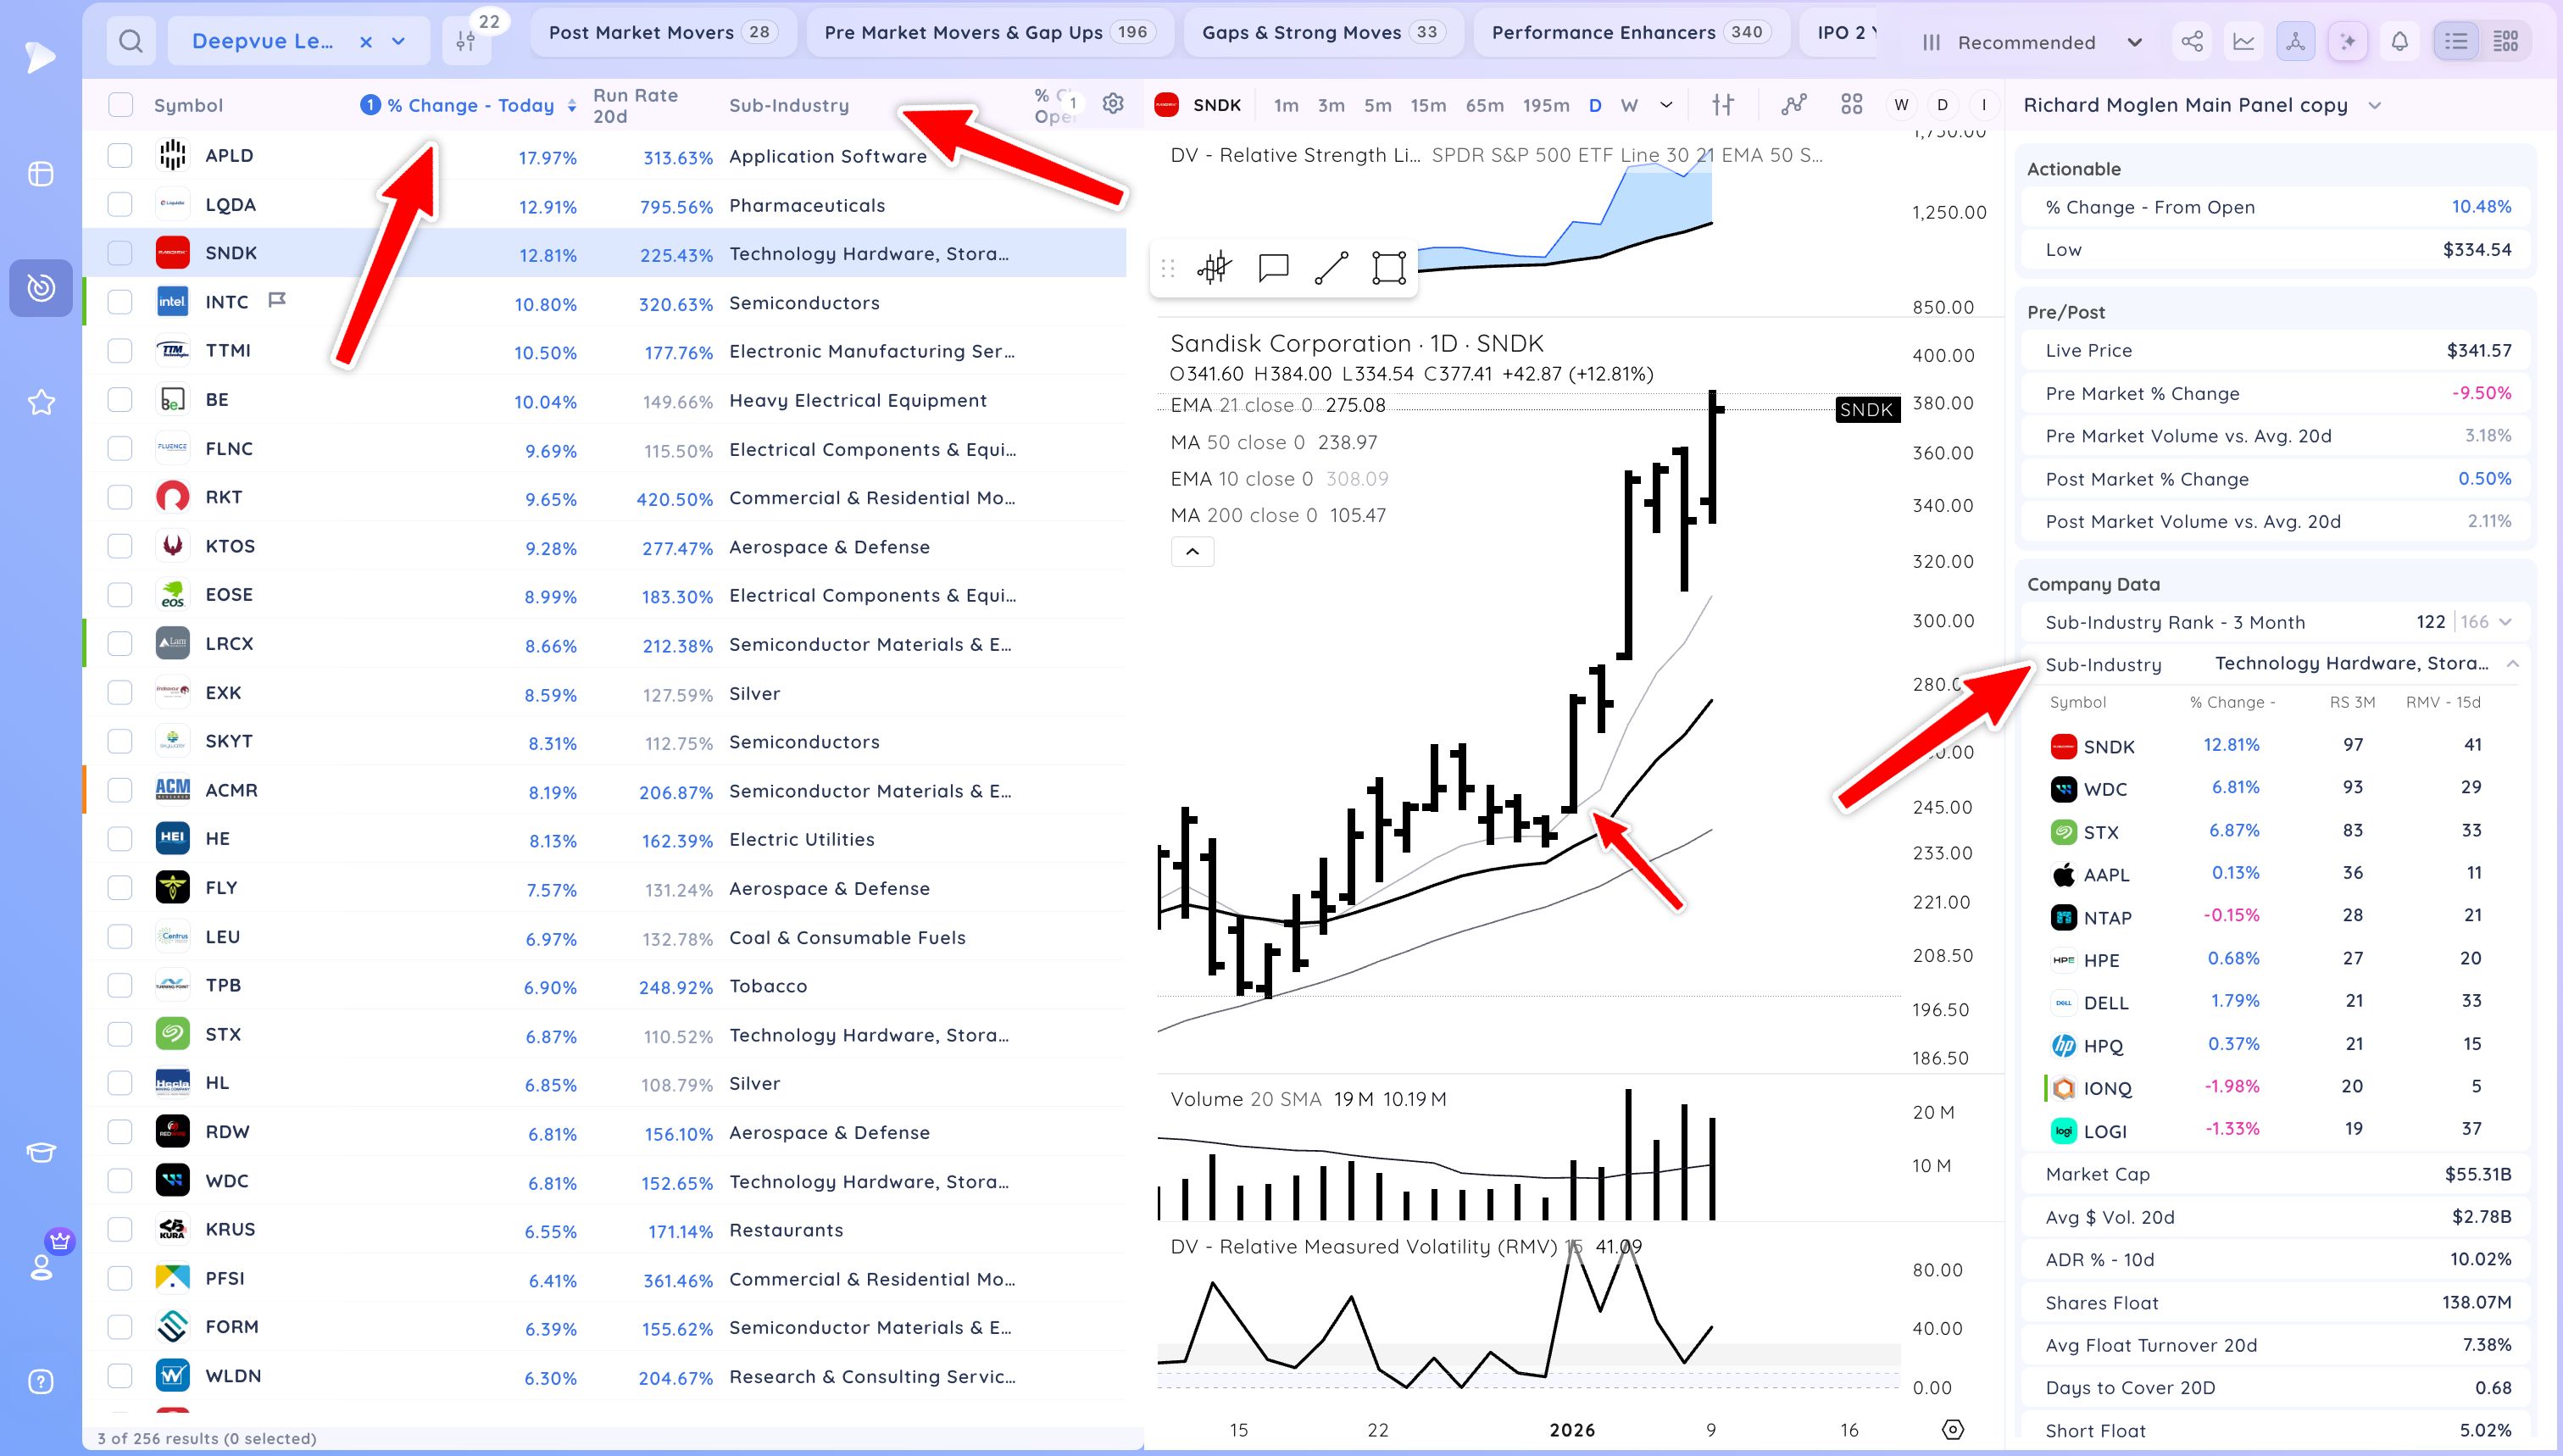This screenshot has width=2563, height=1456.
Task: Open the comment annotation tool
Action: pyautogui.click(x=1273, y=267)
